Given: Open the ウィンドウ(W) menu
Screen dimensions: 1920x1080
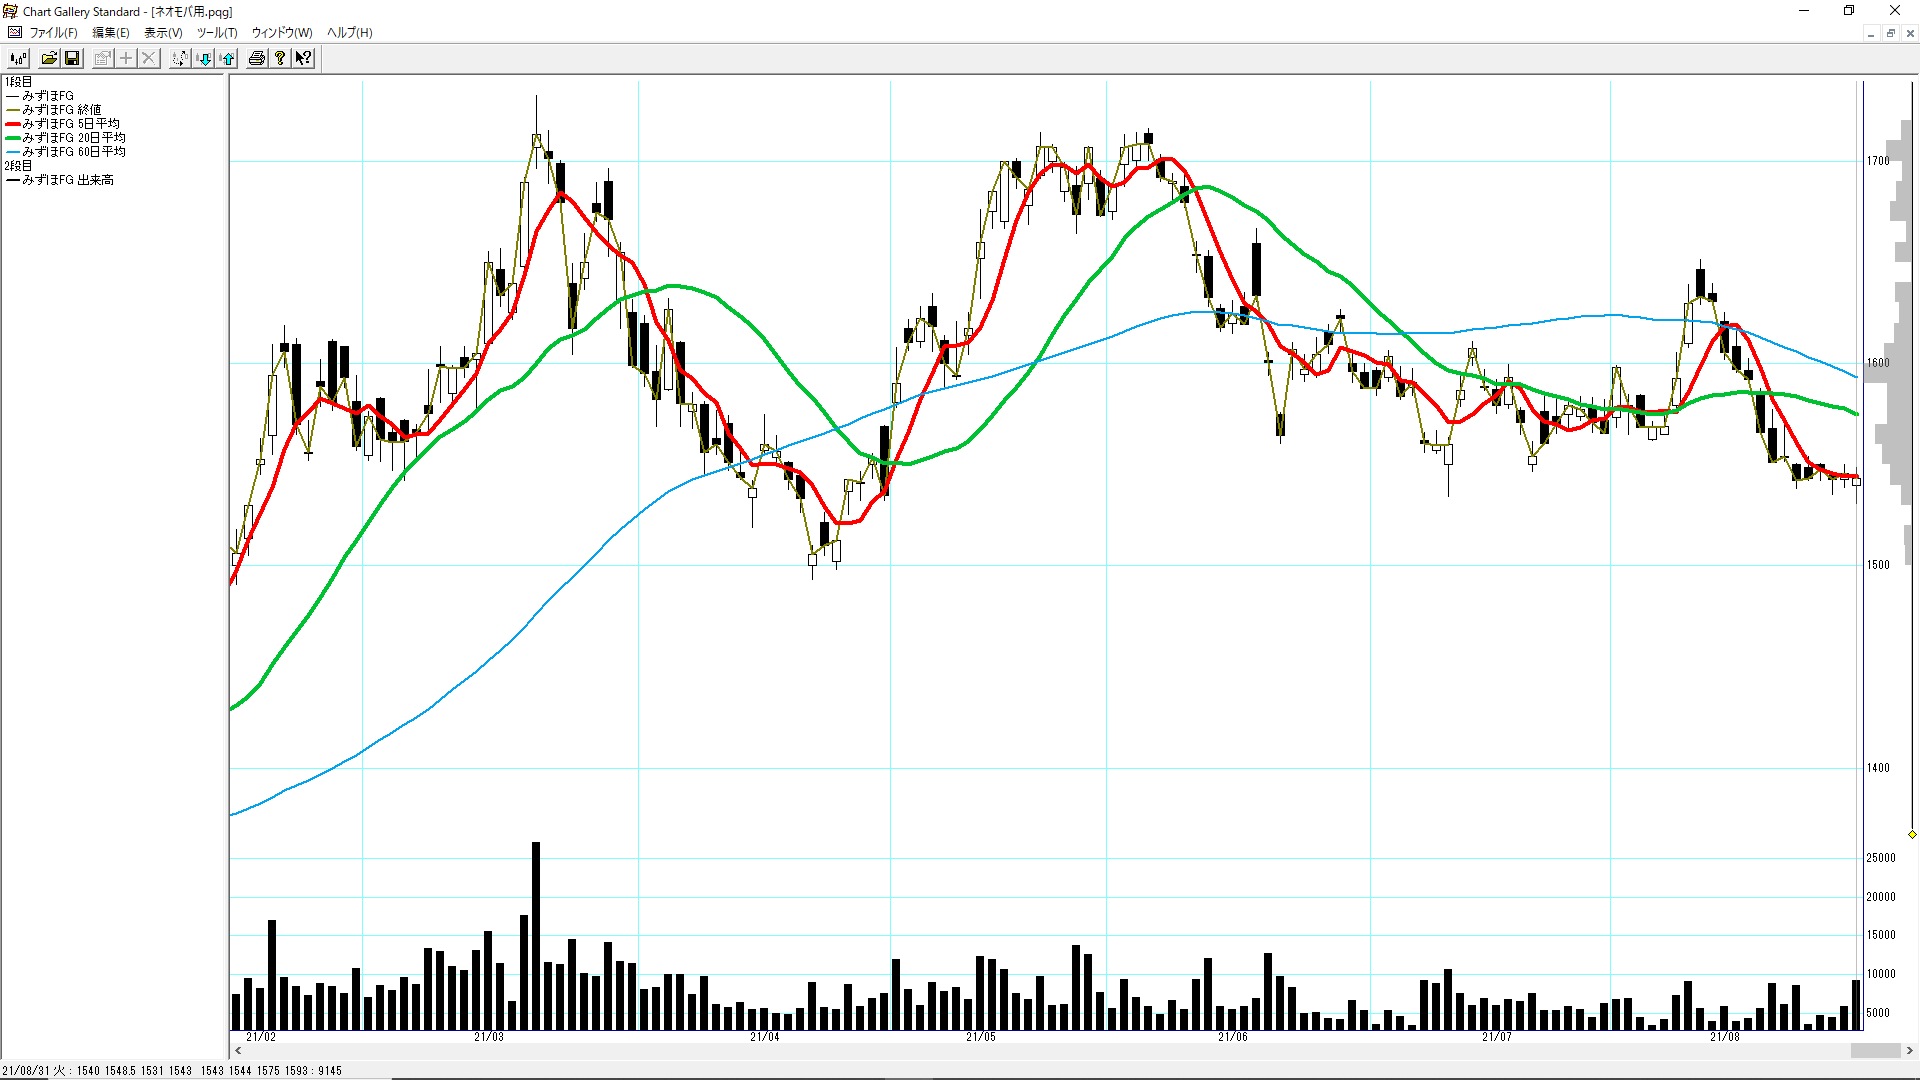Looking at the screenshot, I should pyautogui.click(x=282, y=33).
